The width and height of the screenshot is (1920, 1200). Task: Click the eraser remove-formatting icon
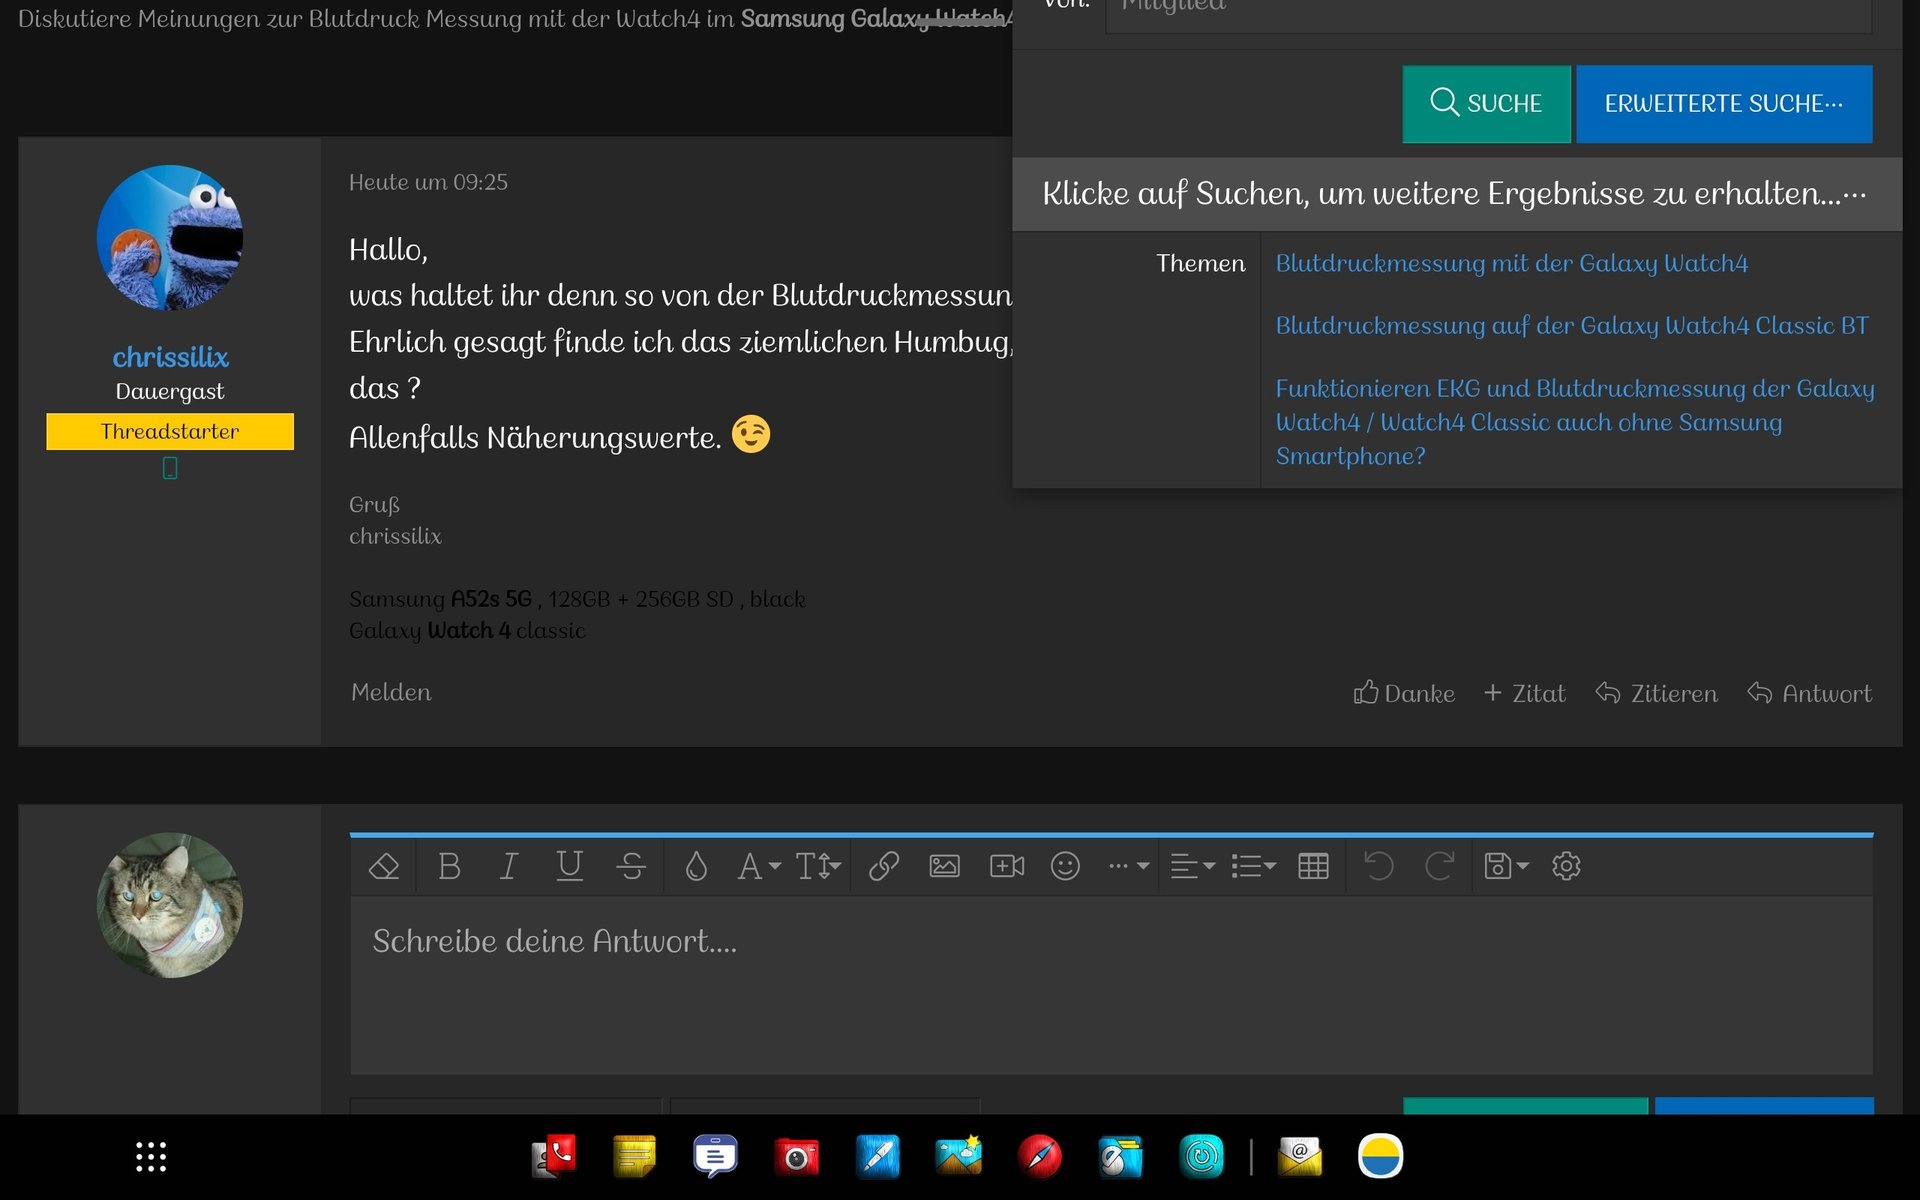[x=384, y=866]
